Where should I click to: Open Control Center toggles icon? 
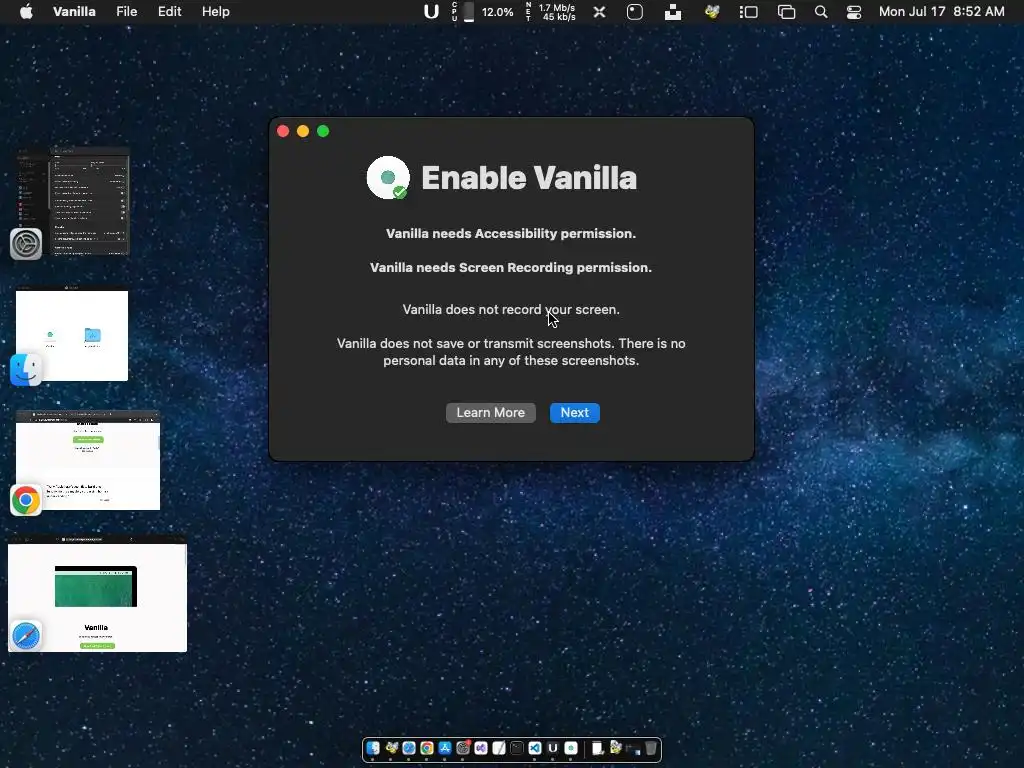pos(854,12)
